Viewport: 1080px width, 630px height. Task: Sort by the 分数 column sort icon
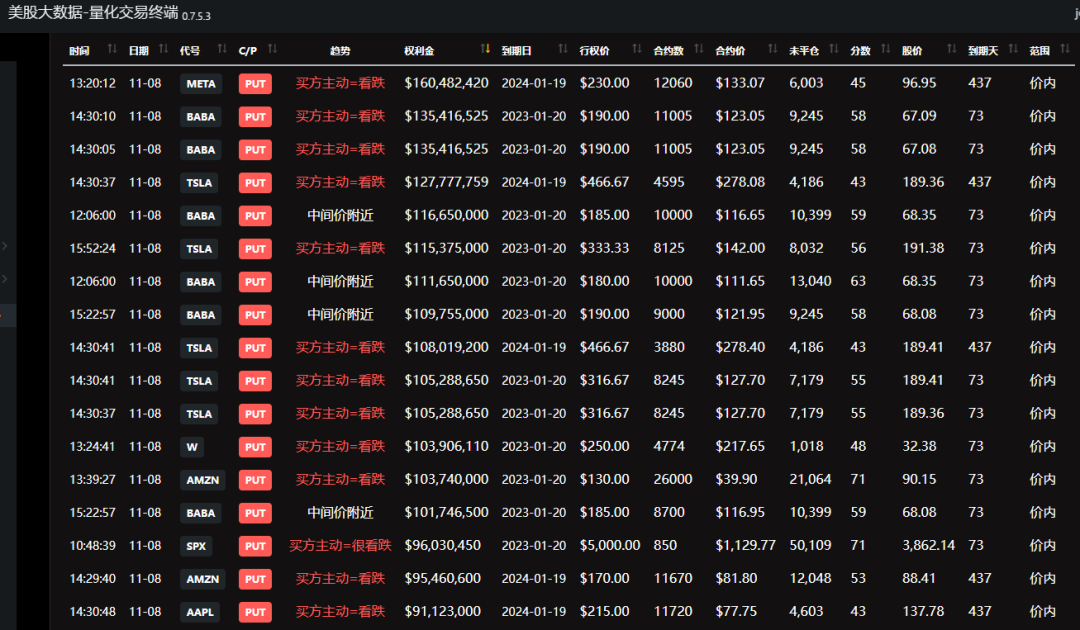point(886,49)
